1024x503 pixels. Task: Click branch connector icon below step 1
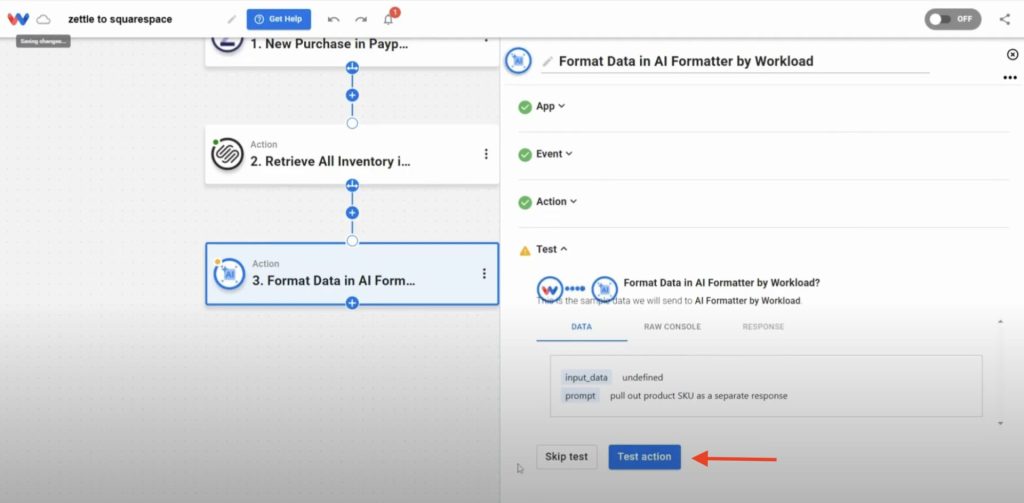coord(352,67)
